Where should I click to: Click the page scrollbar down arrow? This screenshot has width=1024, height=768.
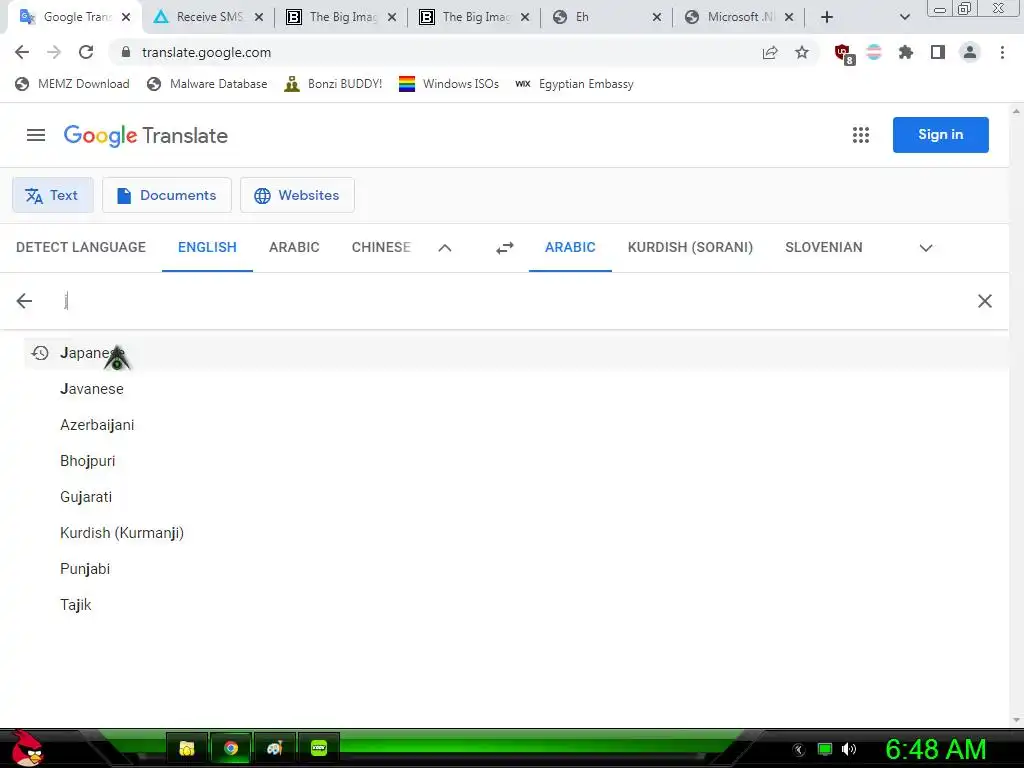(1016, 721)
